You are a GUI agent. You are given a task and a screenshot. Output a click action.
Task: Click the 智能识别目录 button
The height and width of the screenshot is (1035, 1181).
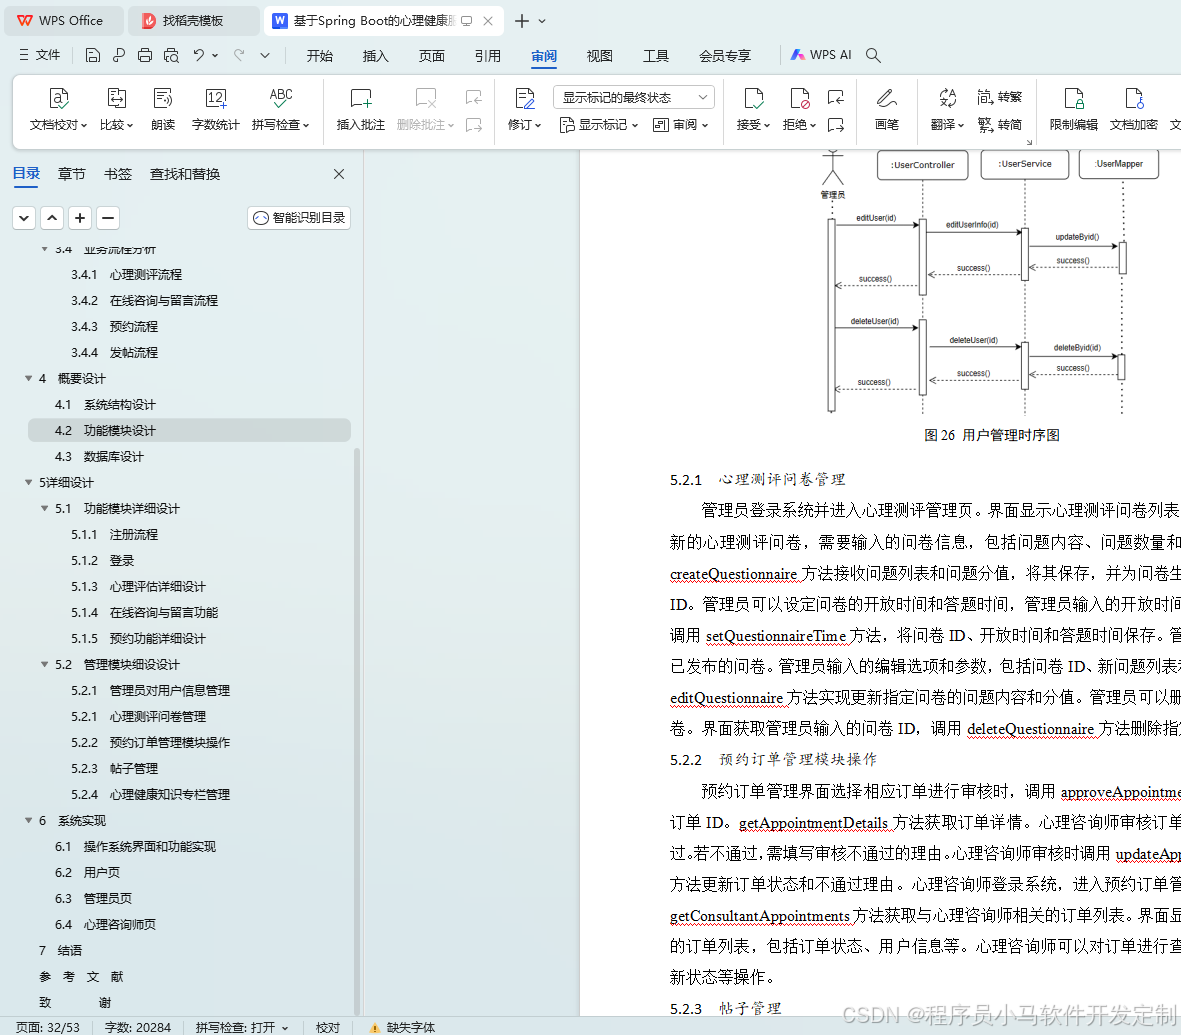(x=298, y=217)
